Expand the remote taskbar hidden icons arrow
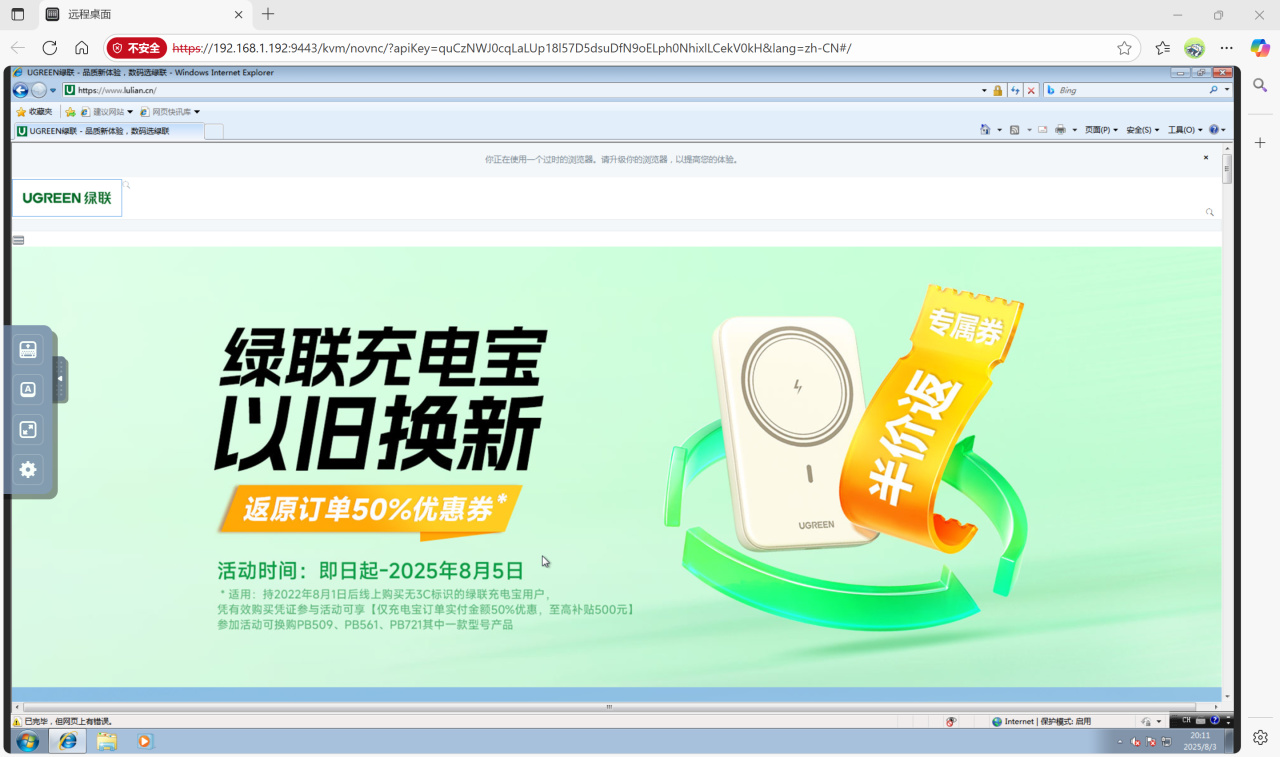Image resolution: width=1280 pixels, height=757 pixels. pos(1120,742)
